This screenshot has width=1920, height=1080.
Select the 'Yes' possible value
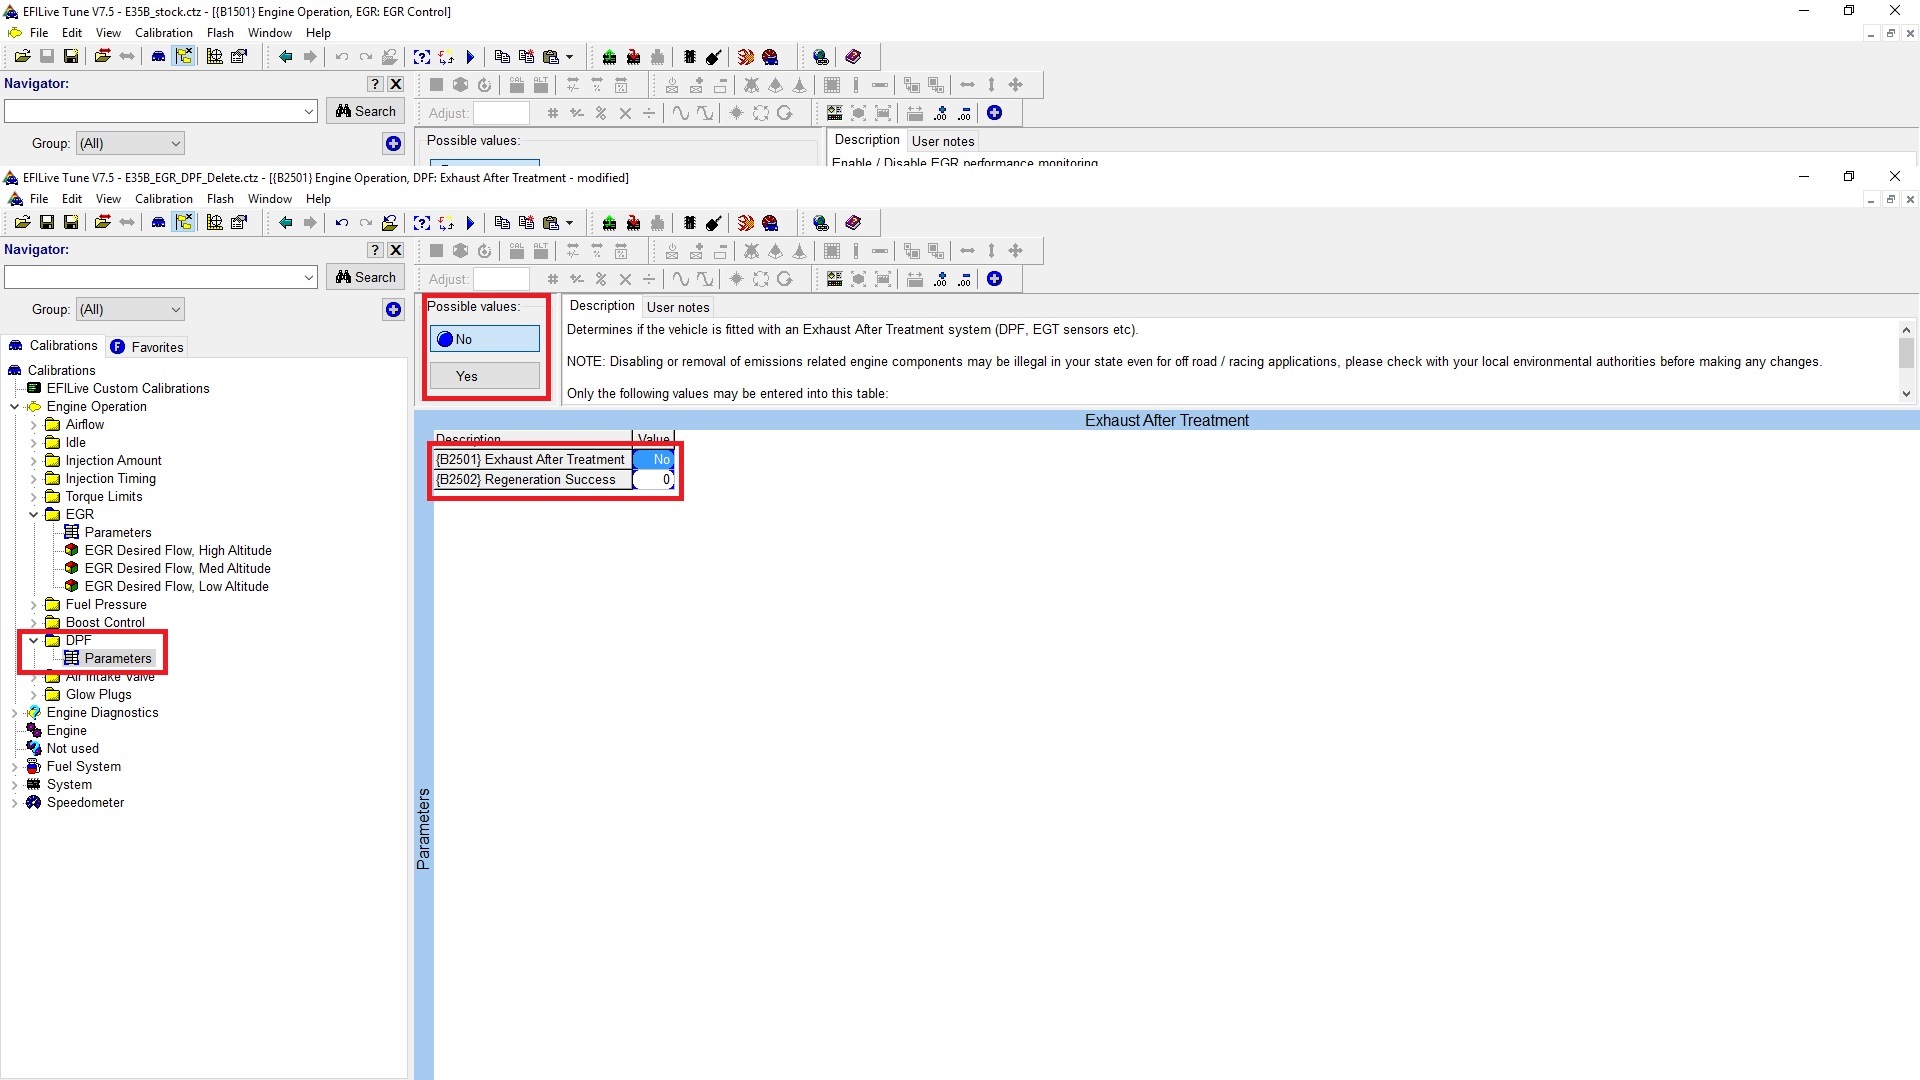click(x=485, y=376)
